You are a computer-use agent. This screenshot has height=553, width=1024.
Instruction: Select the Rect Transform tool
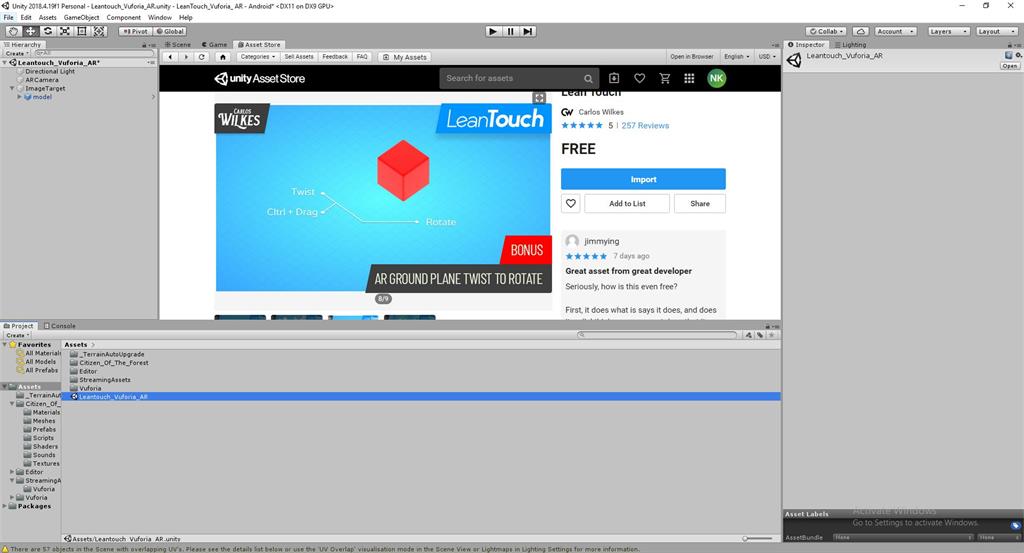(82, 31)
